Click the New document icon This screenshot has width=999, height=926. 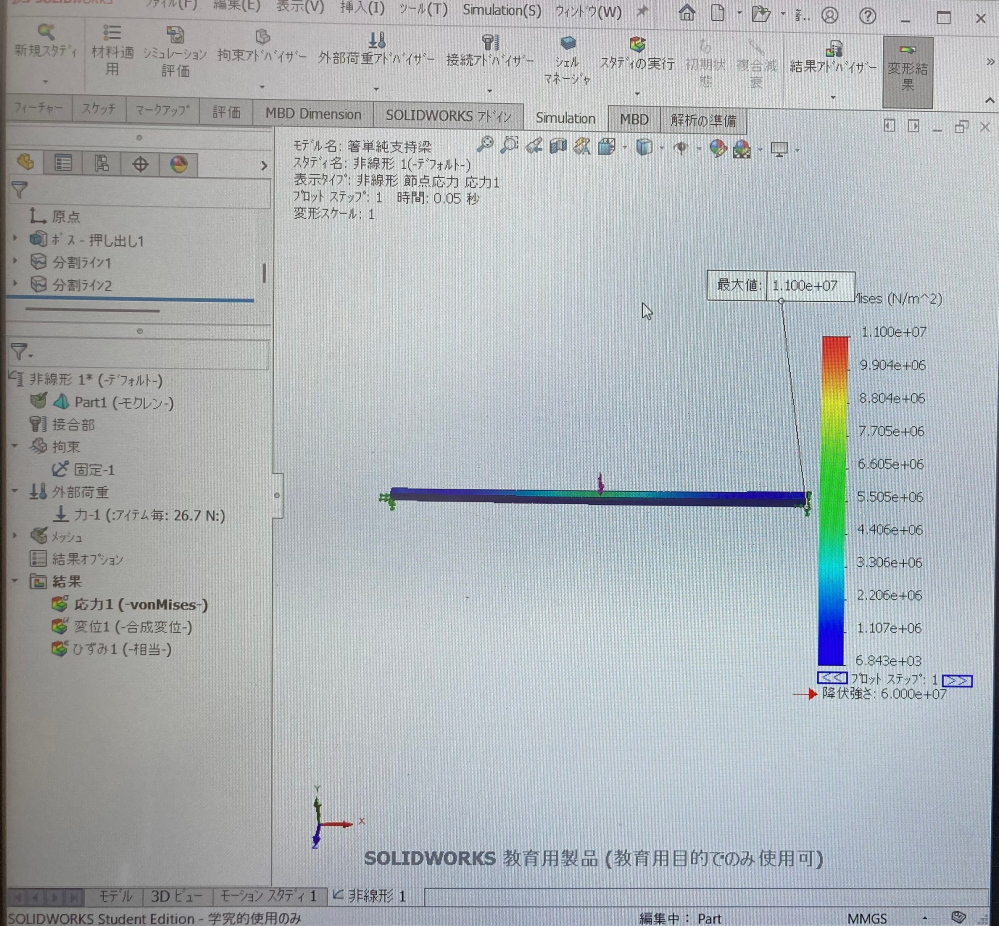pos(717,13)
